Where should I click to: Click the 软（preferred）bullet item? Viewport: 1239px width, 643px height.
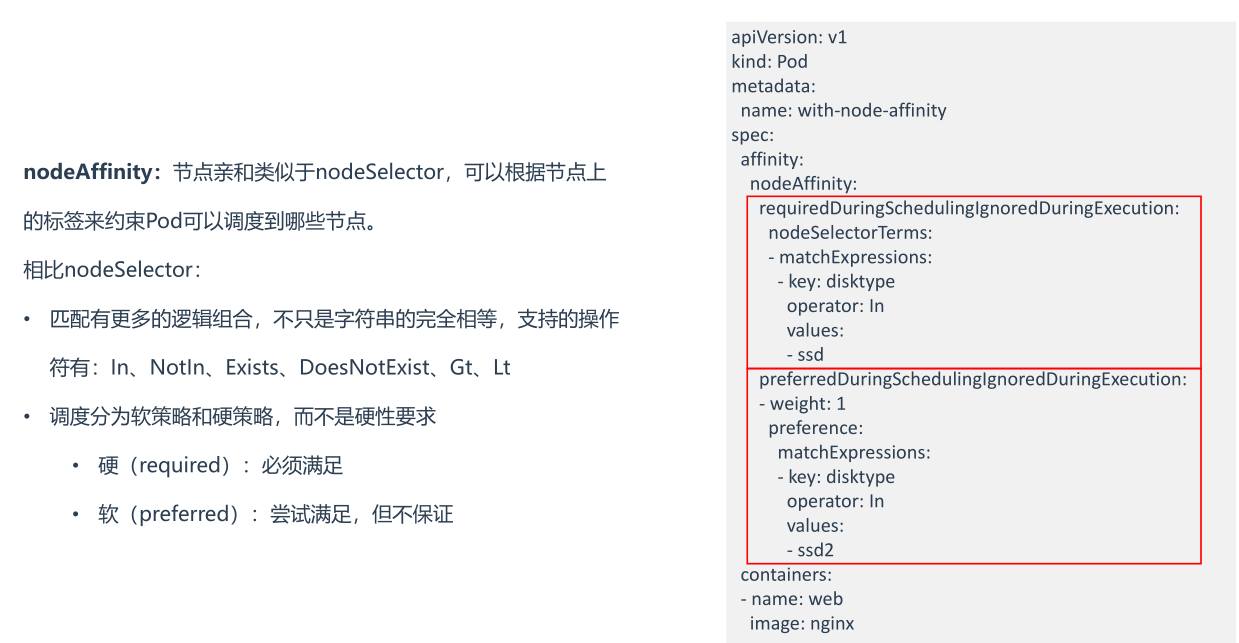click(275, 514)
